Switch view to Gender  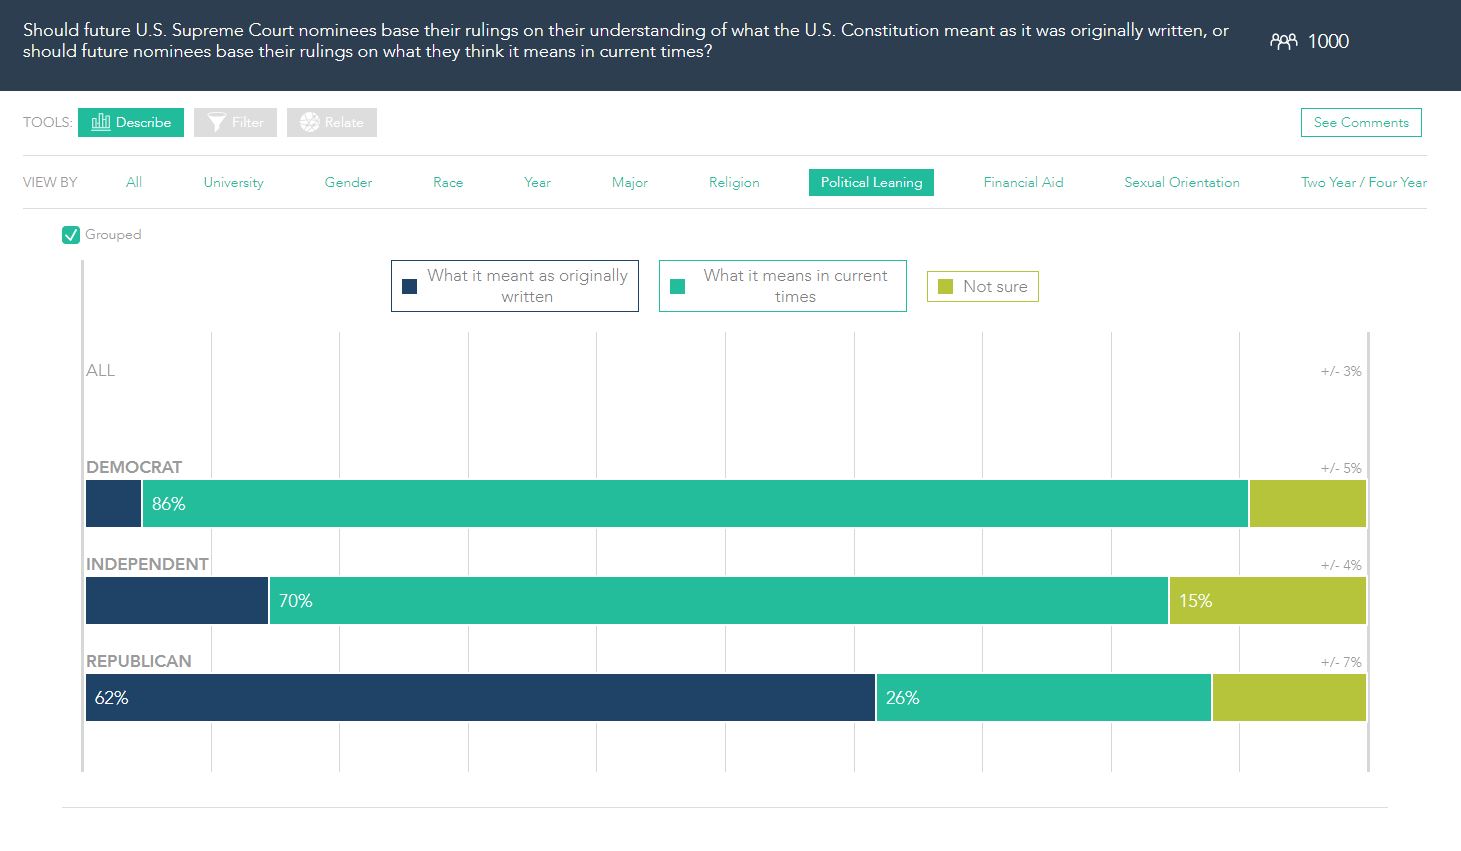[x=348, y=182]
